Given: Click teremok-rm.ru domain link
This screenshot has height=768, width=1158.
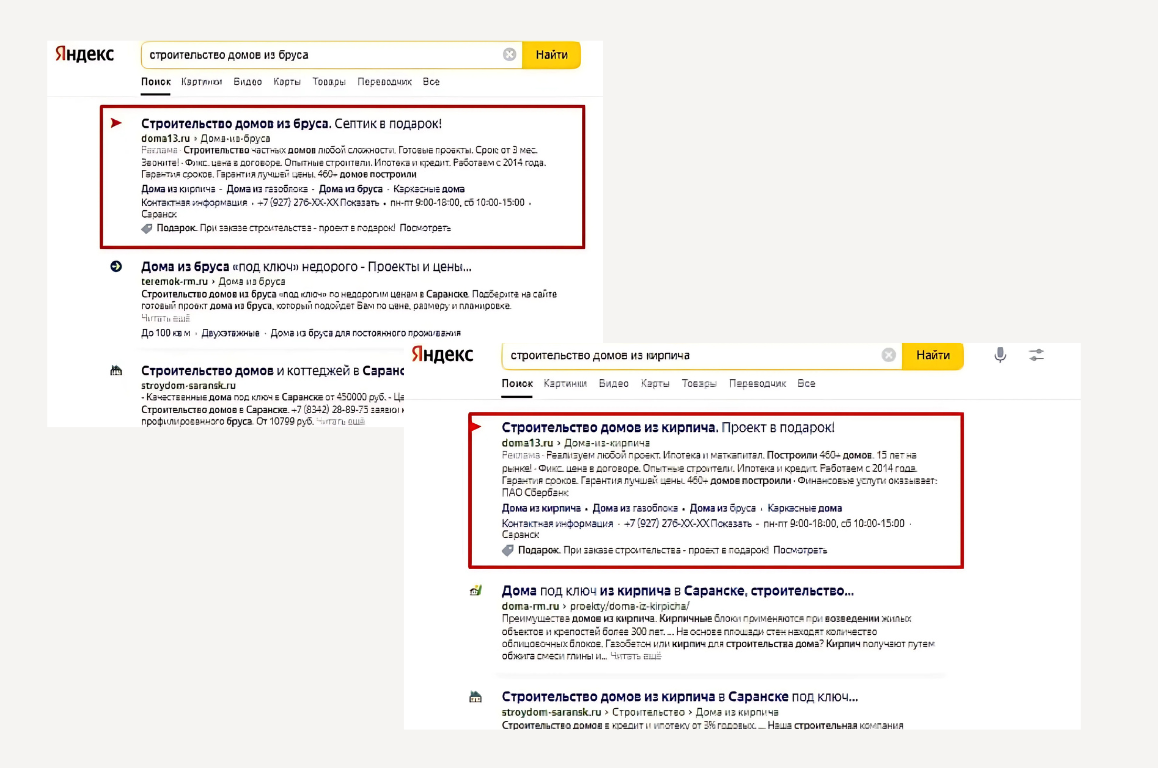Looking at the screenshot, I should 174,281.
